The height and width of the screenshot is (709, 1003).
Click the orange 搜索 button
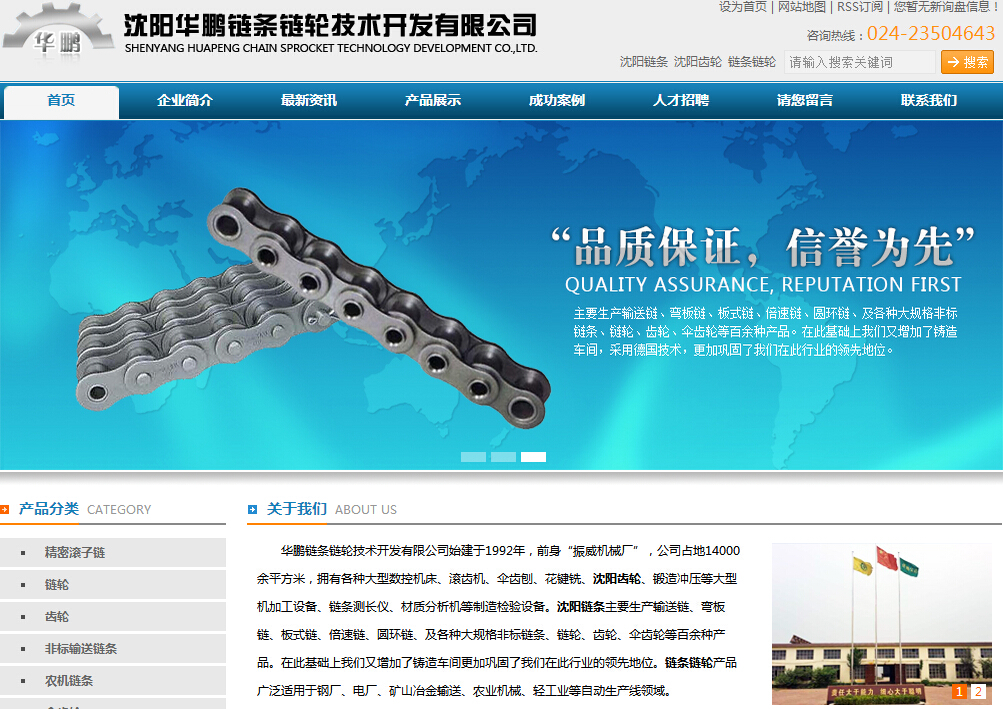coord(967,62)
